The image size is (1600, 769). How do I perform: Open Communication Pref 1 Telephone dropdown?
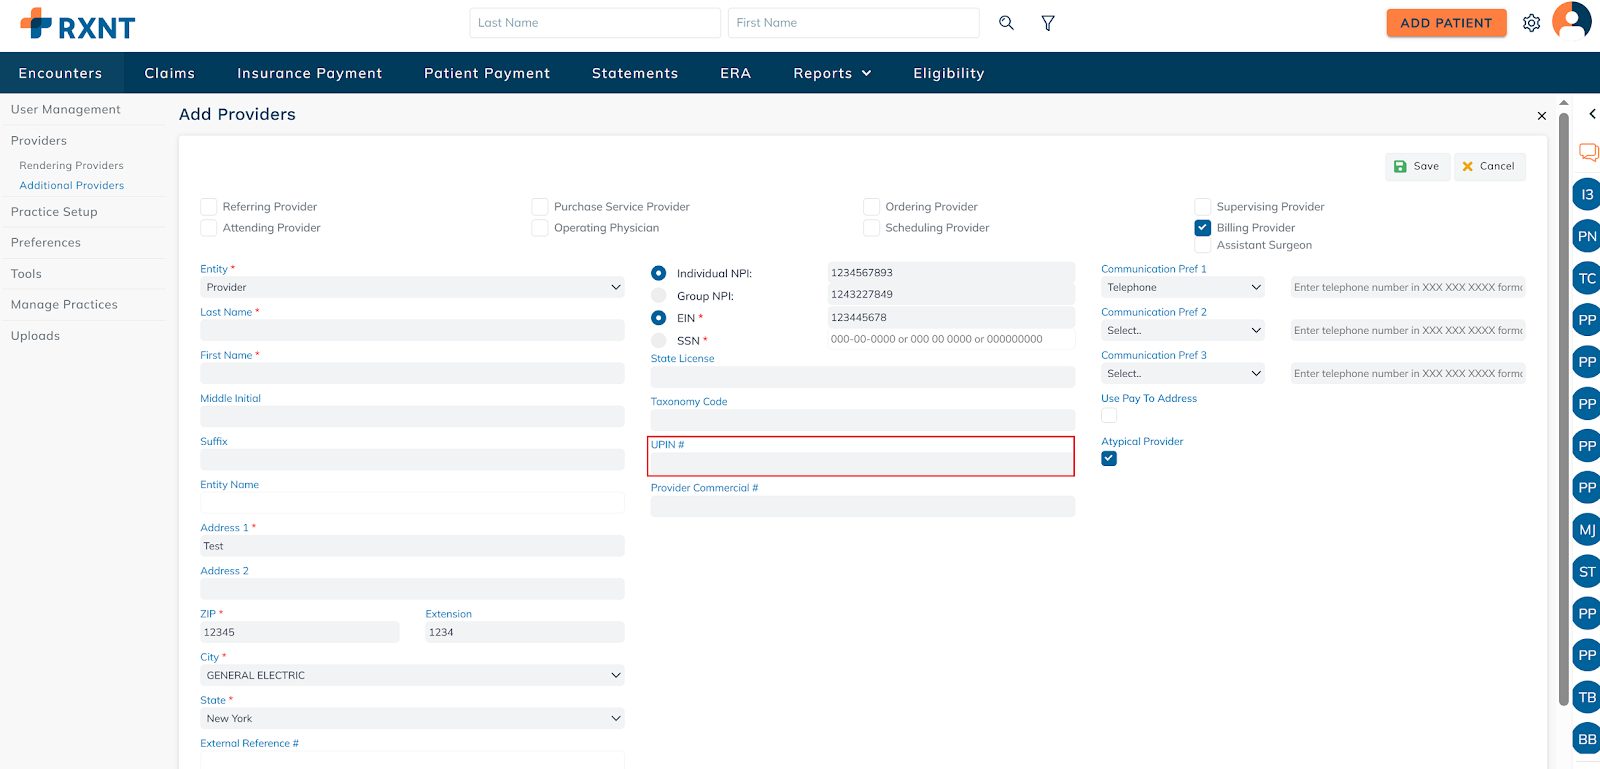tap(1182, 288)
